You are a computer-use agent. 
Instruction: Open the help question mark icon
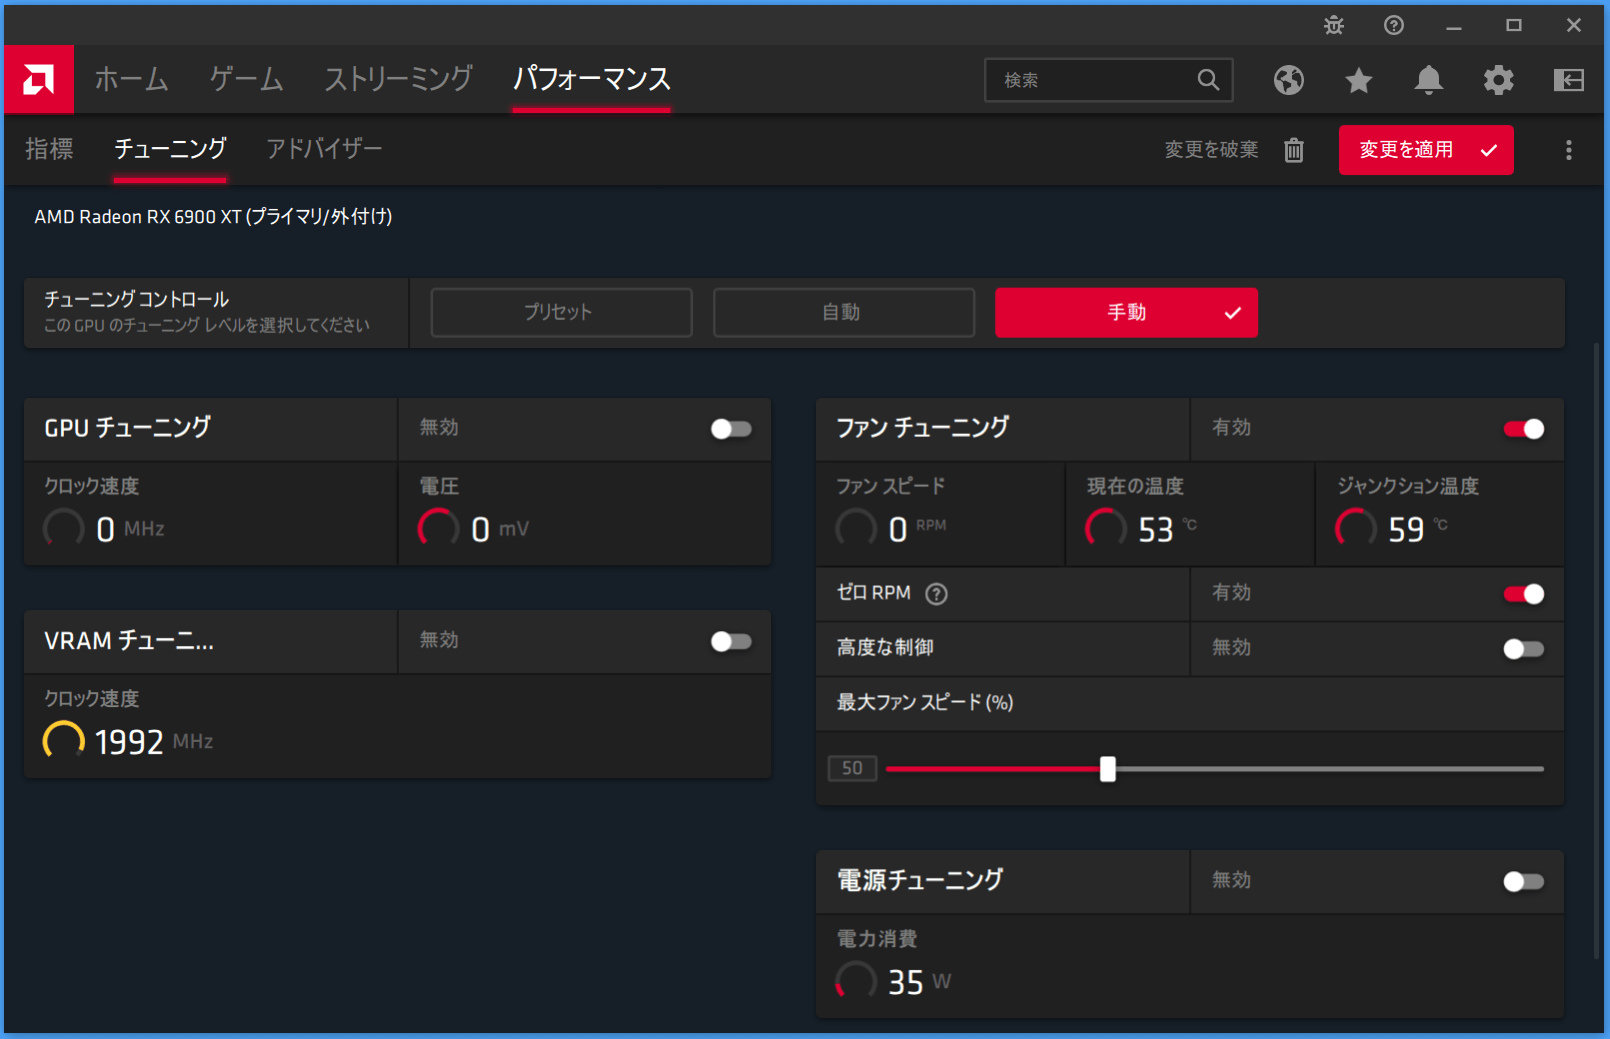[1394, 26]
